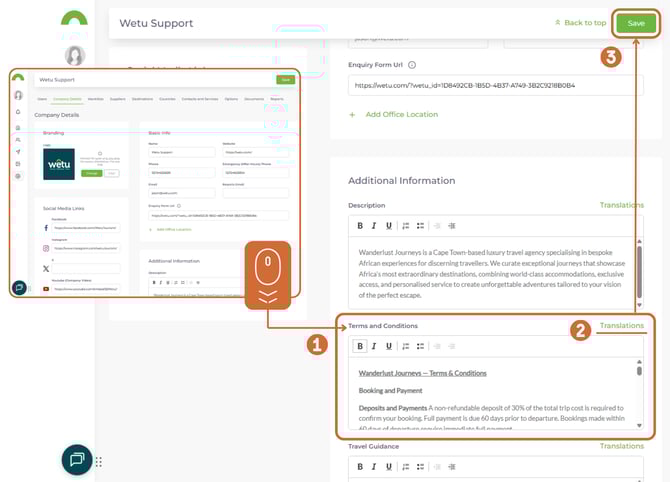Click the indent icon in Travel Guidance toolbar
The image size is (670, 482).
[452, 467]
